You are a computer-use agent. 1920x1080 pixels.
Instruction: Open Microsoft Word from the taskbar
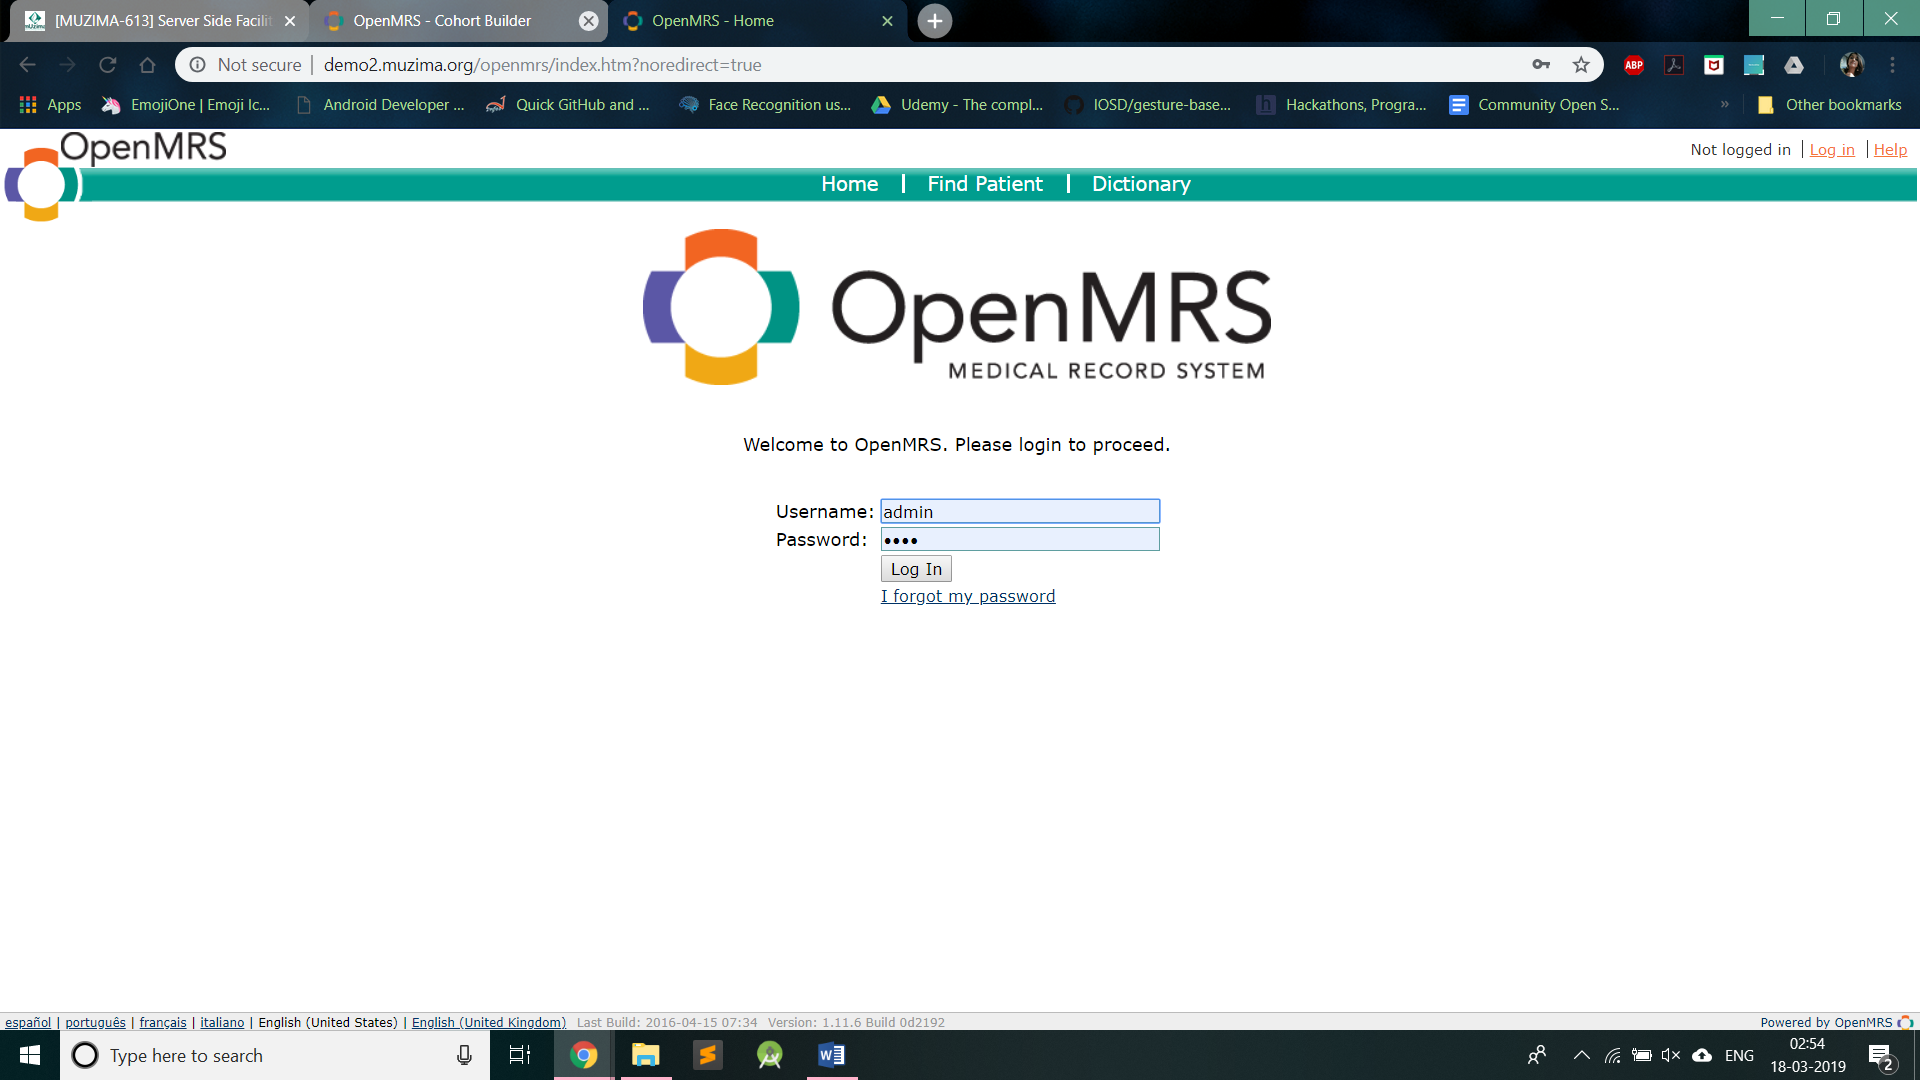point(832,1055)
